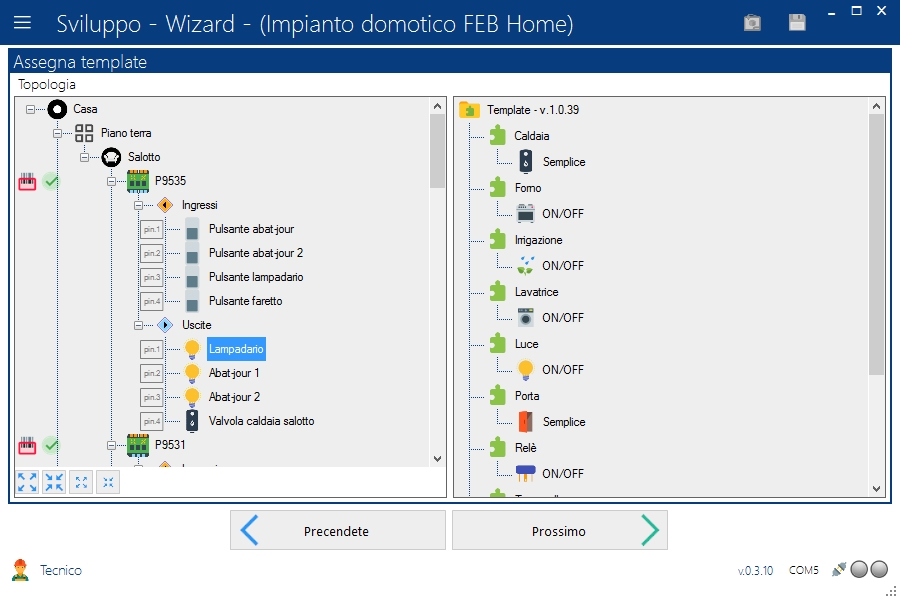The width and height of the screenshot is (900, 599).
Task: Click the save floppy disk icon
Action: pos(797,23)
